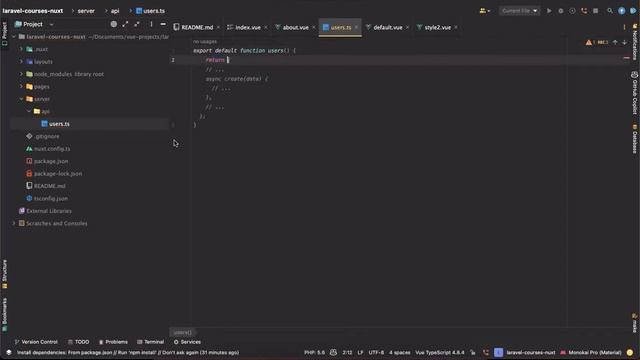Switch to the README.md tab
640x360 pixels.
197,27
